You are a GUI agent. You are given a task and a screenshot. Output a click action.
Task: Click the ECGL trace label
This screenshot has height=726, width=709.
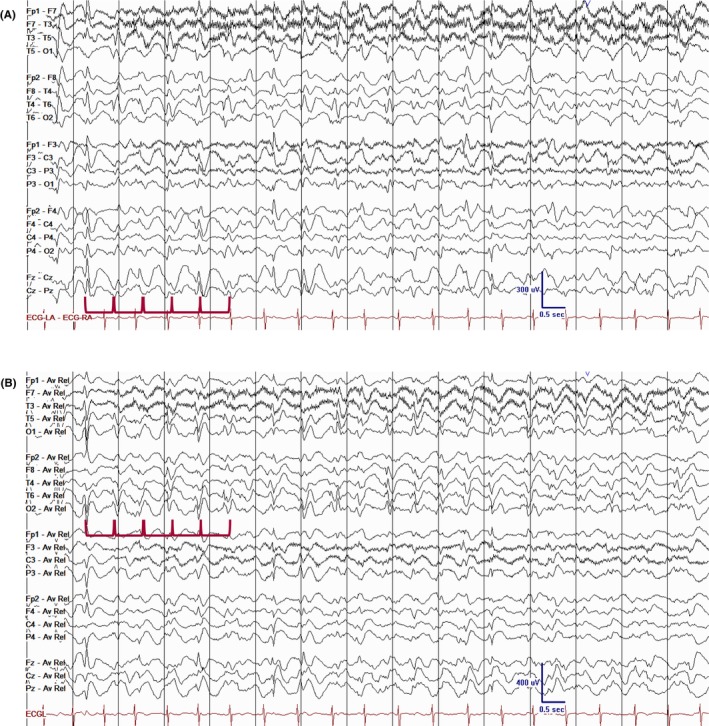[x=36, y=714]
